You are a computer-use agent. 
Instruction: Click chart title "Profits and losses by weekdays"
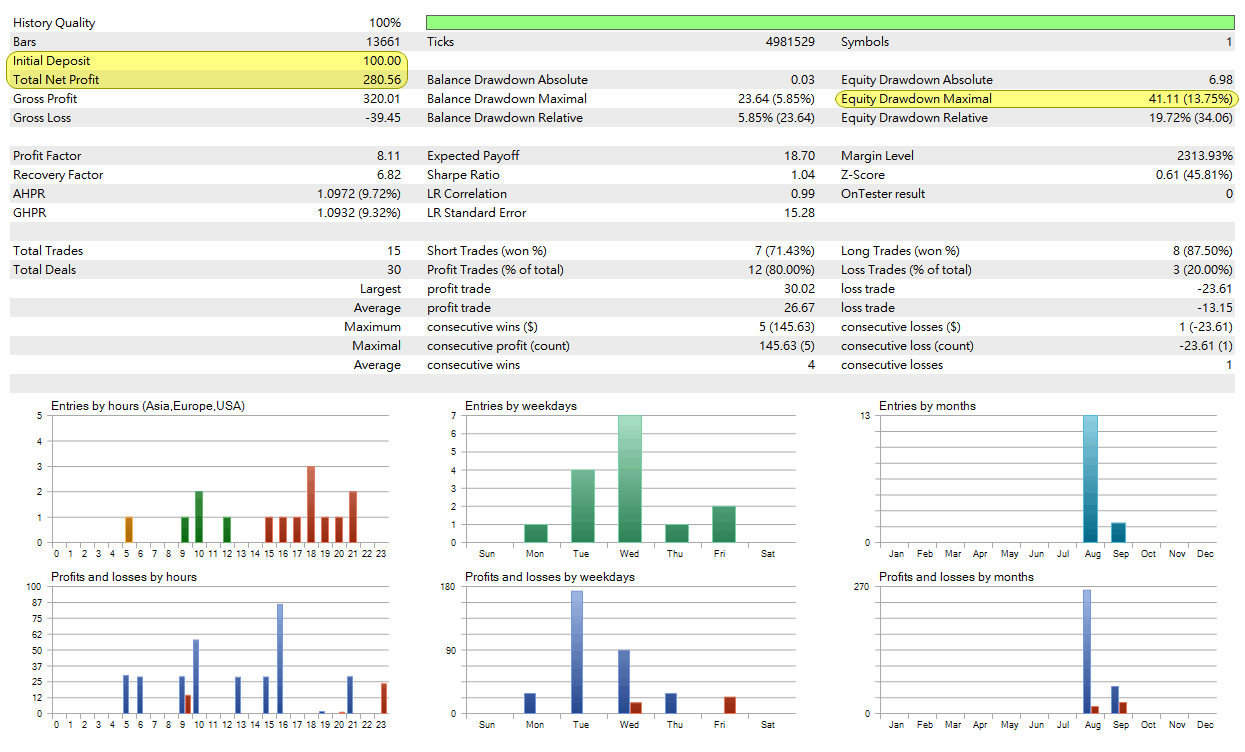[550, 577]
